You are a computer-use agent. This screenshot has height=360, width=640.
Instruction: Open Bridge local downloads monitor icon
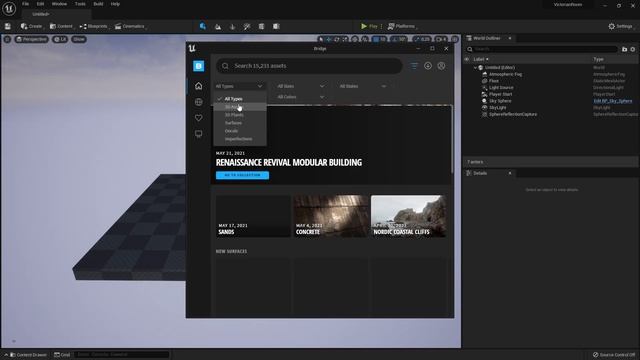coord(198,134)
